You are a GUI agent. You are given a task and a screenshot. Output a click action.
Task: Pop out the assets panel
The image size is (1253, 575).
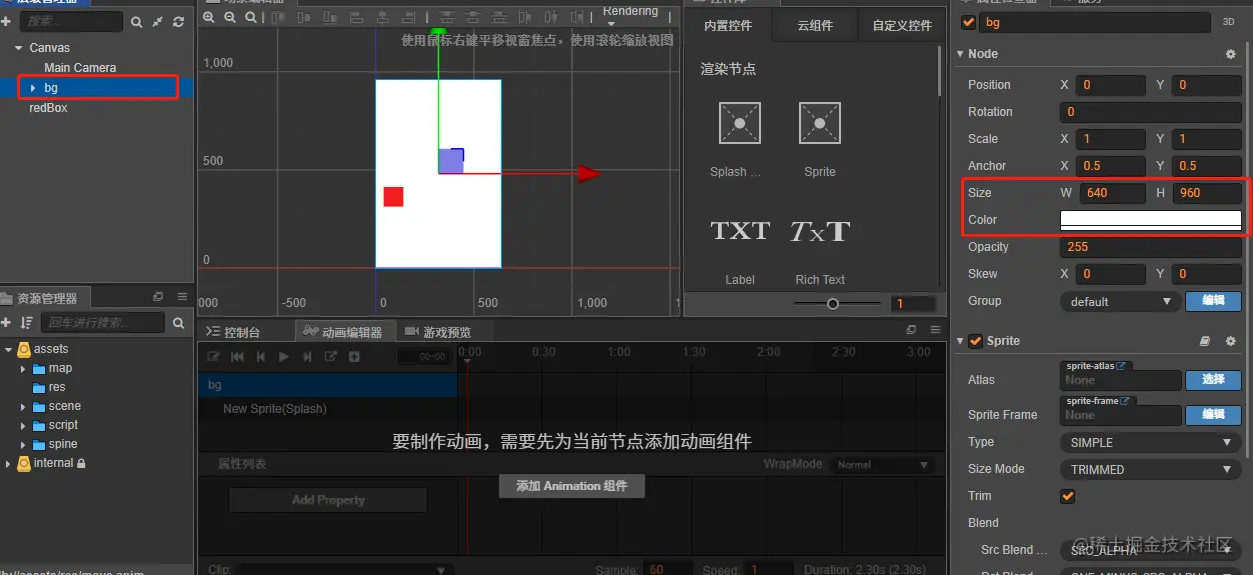[x=158, y=297]
